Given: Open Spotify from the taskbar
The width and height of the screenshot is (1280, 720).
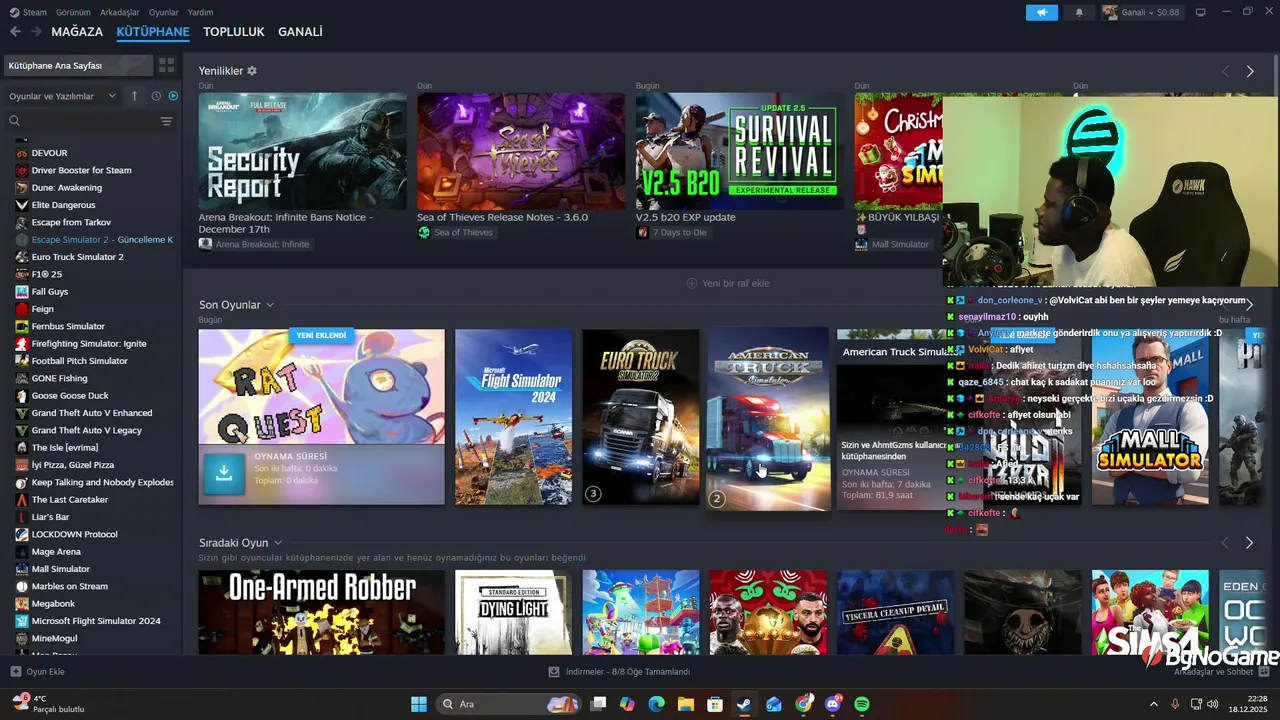Looking at the screenshot, I should point(862,704).
